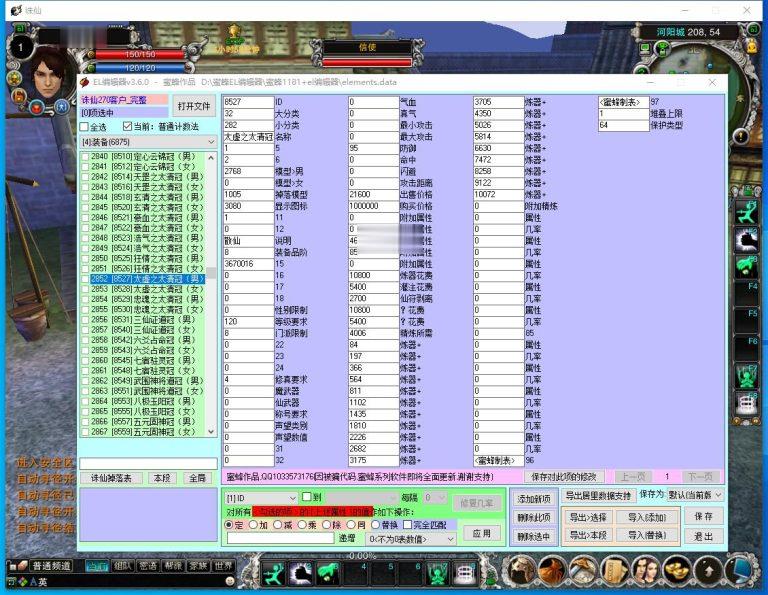
Task: Open the wooden book quest icon
Action: pos(615,571)
